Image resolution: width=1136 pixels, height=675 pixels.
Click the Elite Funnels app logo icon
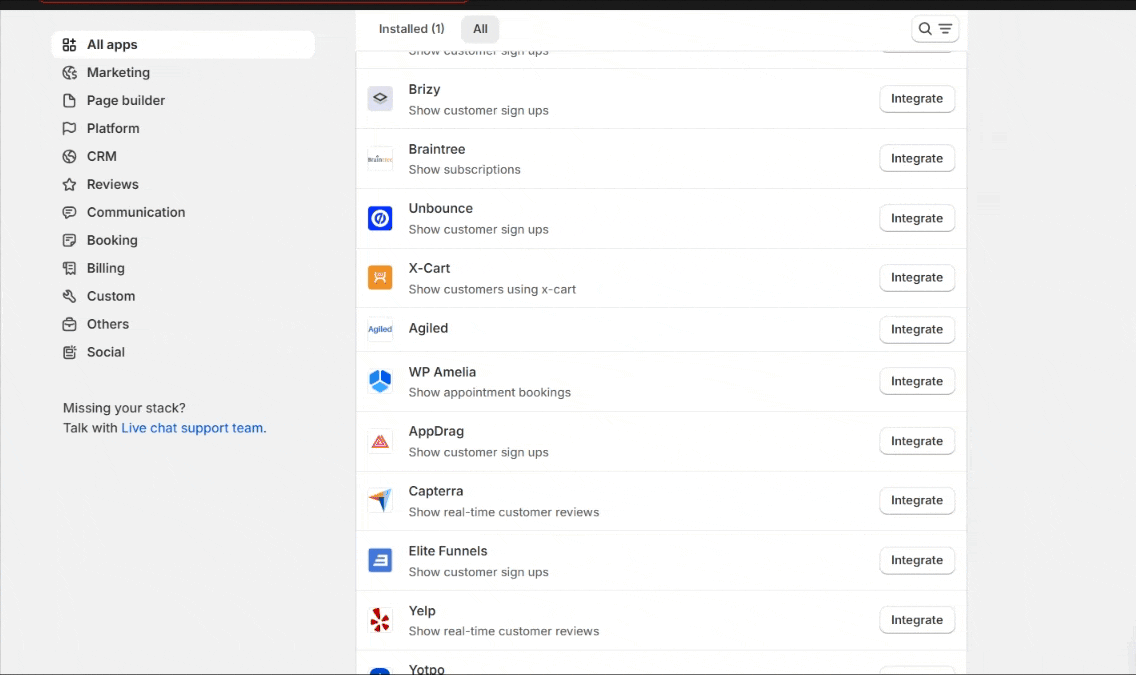380,560
